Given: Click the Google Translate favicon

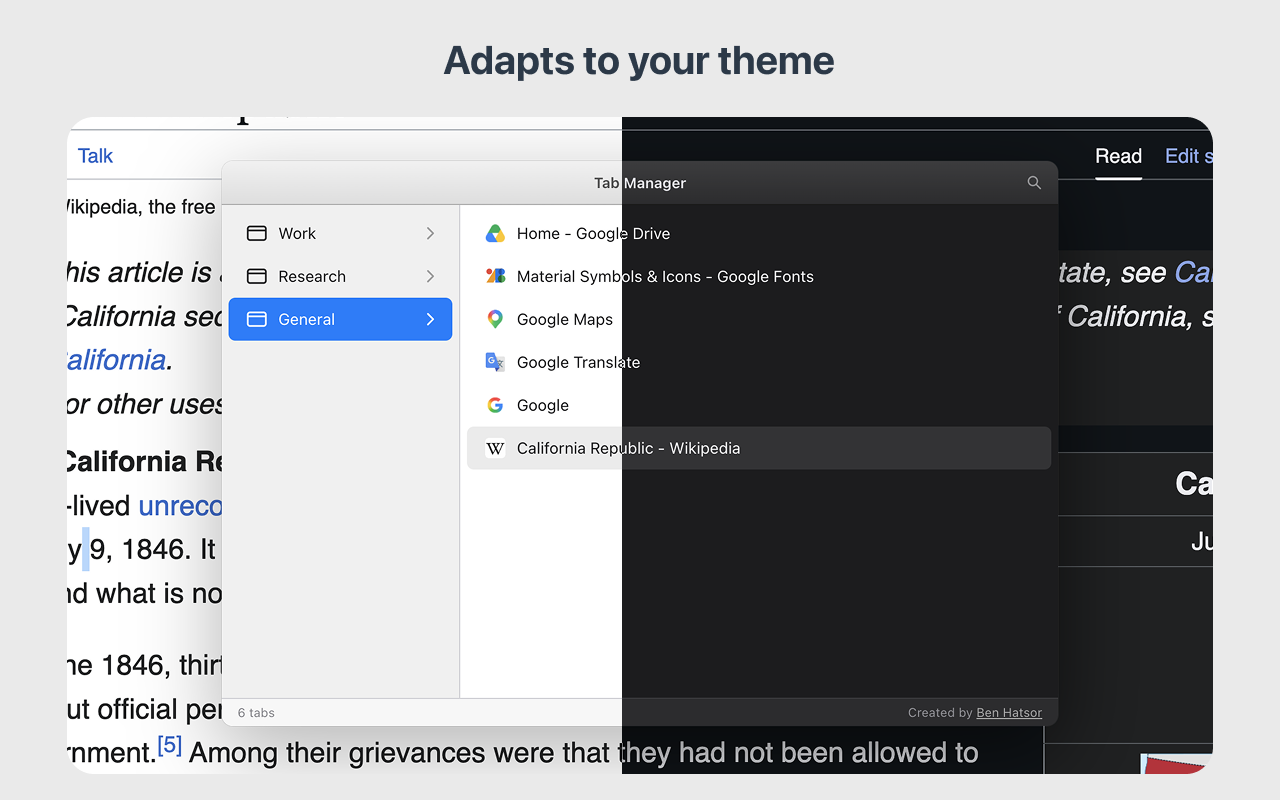Looking at the screenshot, I should point(495,362).
